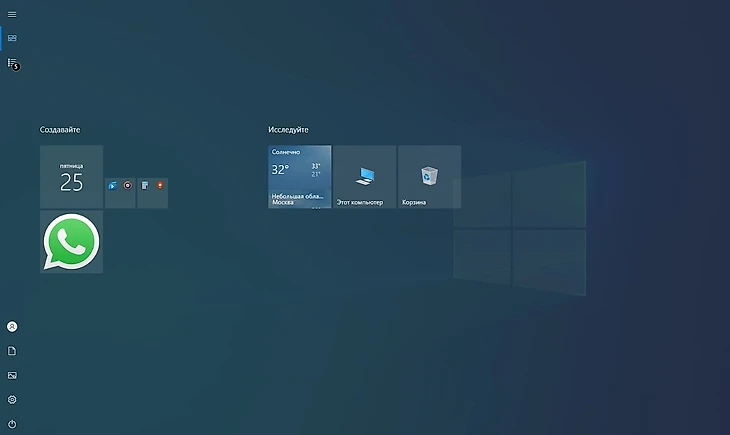This screenshot has width=730, height=435.
Task: Click the 32° temperature reading
Action: click(x=280, y=170)
